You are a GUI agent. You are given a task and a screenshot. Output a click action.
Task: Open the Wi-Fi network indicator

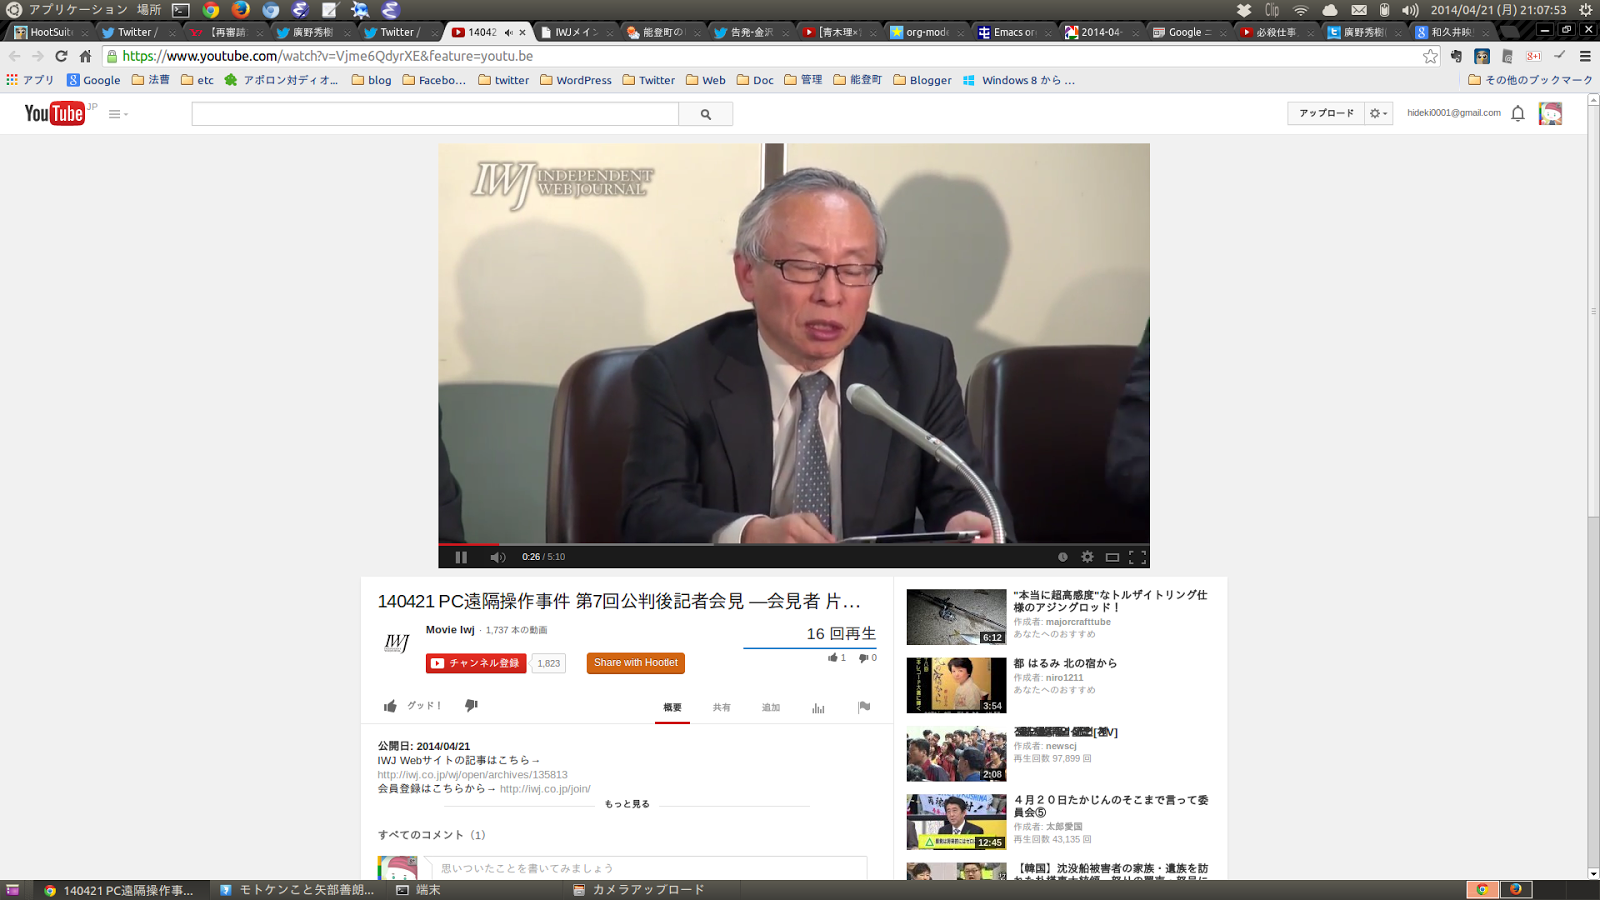1301,10
